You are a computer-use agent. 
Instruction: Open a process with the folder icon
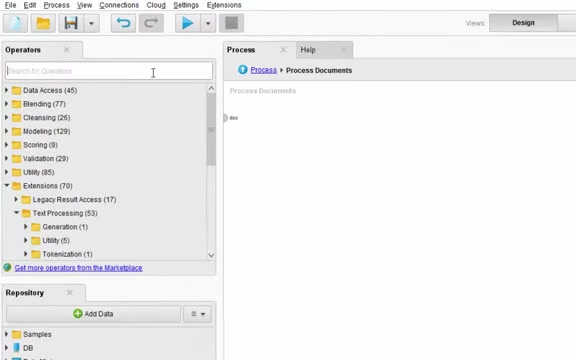pyautogui.click(x=43, y=23)
